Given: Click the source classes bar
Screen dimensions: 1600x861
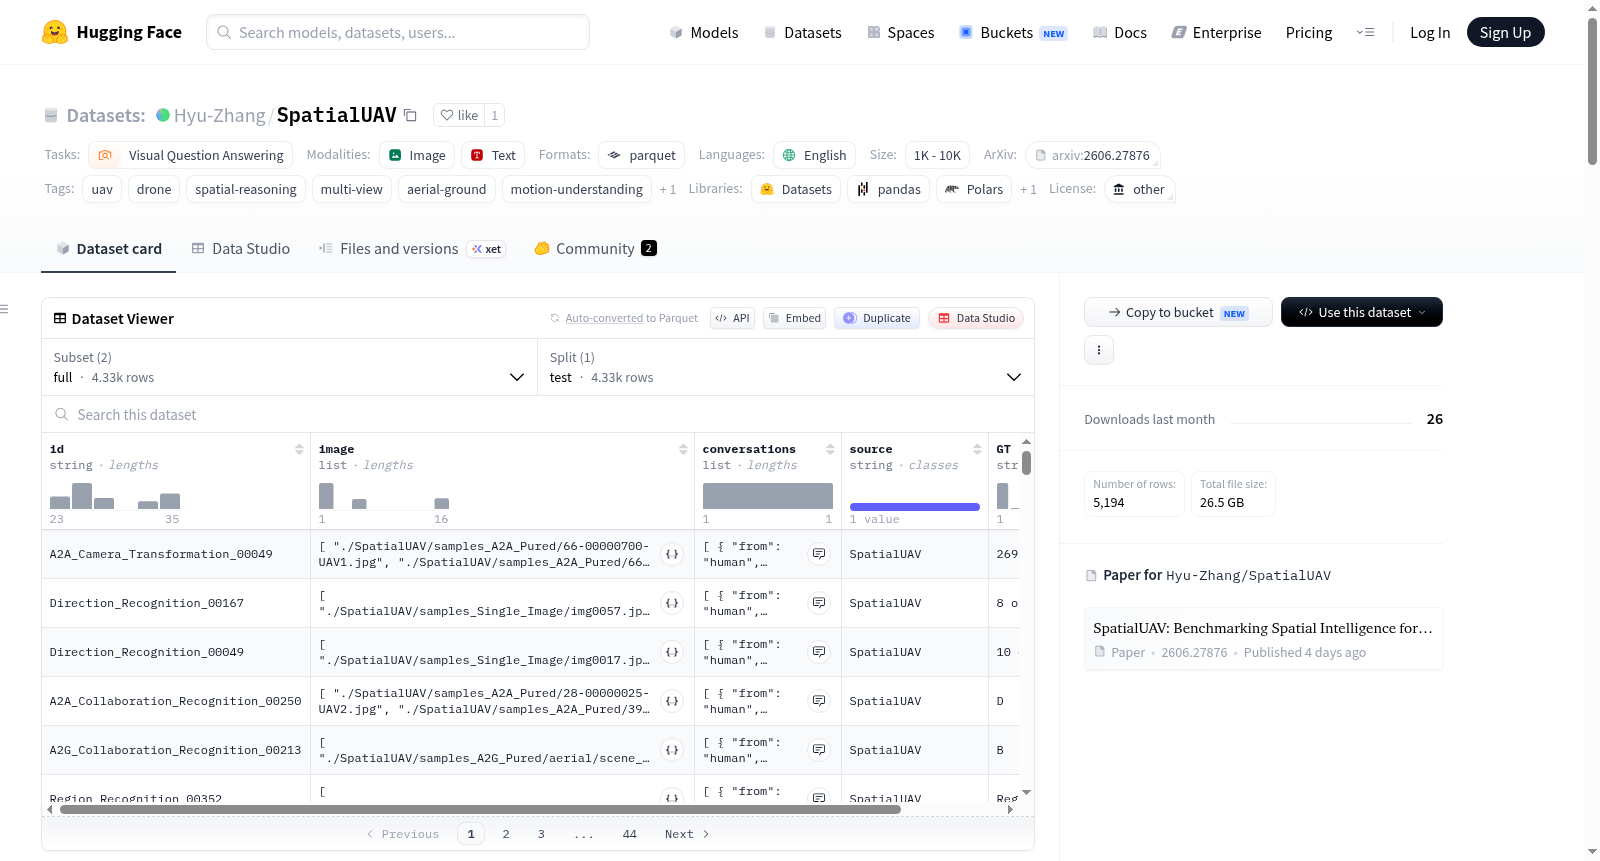Looking at the screenshot, I should (x=915, y=507).
